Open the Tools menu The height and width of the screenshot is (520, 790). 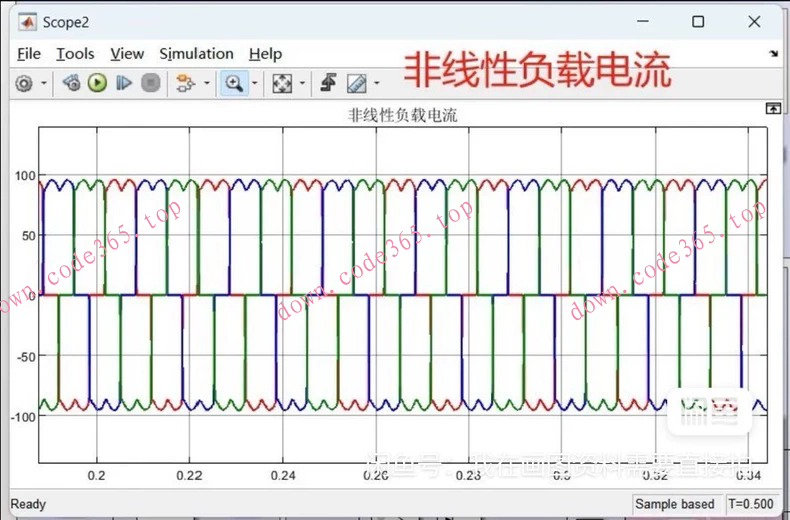pyautogui.click(x=75, y=54)
